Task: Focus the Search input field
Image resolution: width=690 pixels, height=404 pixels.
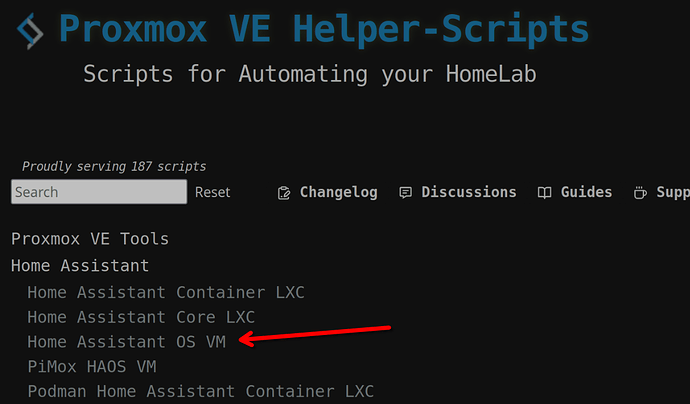Action: [99, 191]
